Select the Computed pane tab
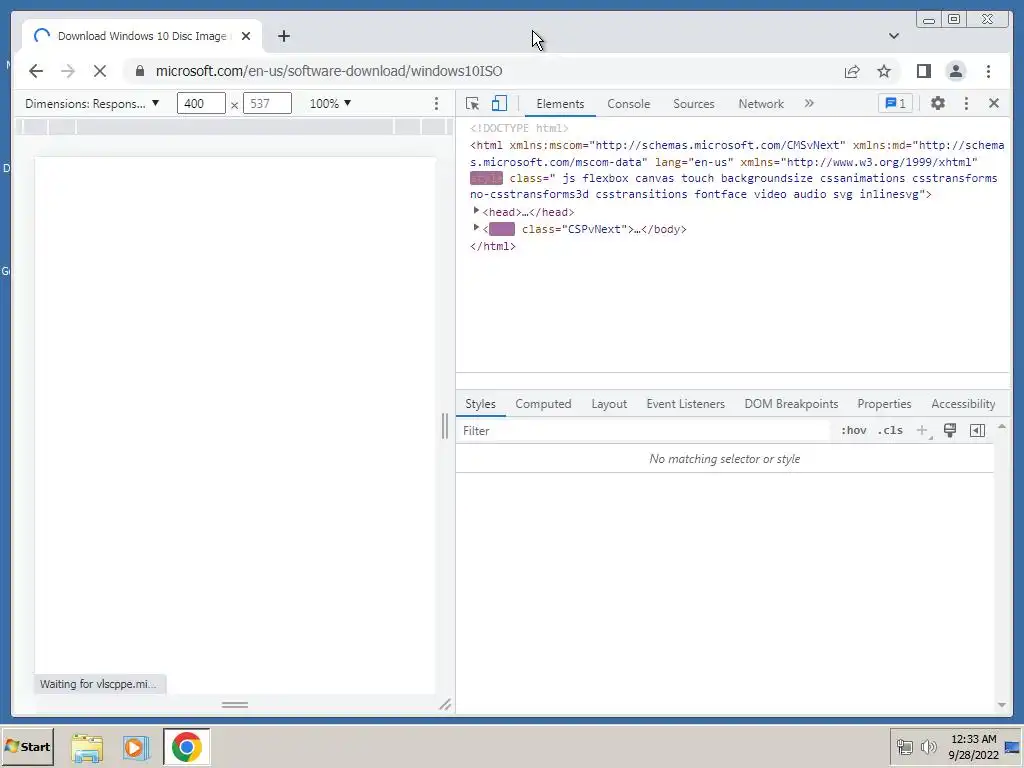 [543, 404]
